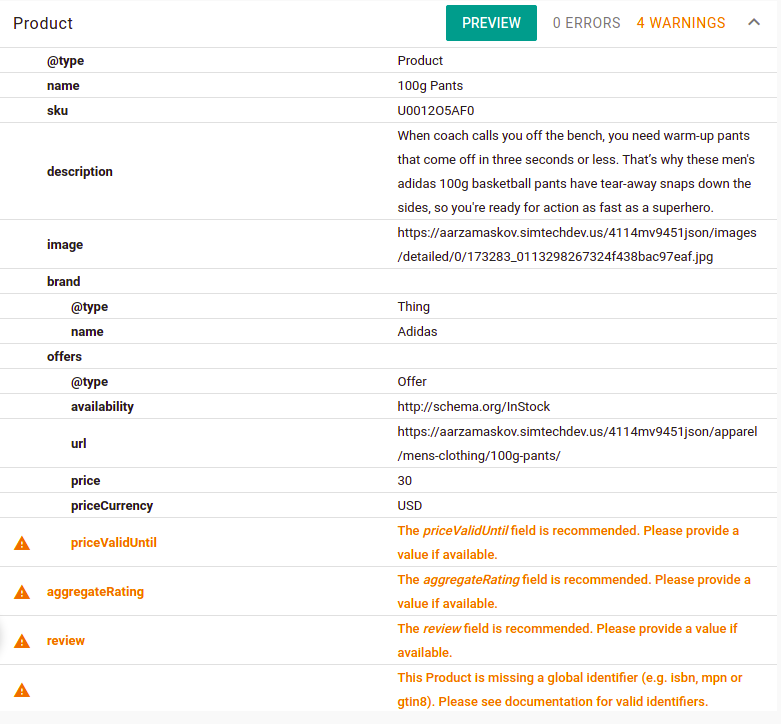Select the 0 ERRORS counter
The width and height of the screenshot is (781, 724).
tap(586, 23)
